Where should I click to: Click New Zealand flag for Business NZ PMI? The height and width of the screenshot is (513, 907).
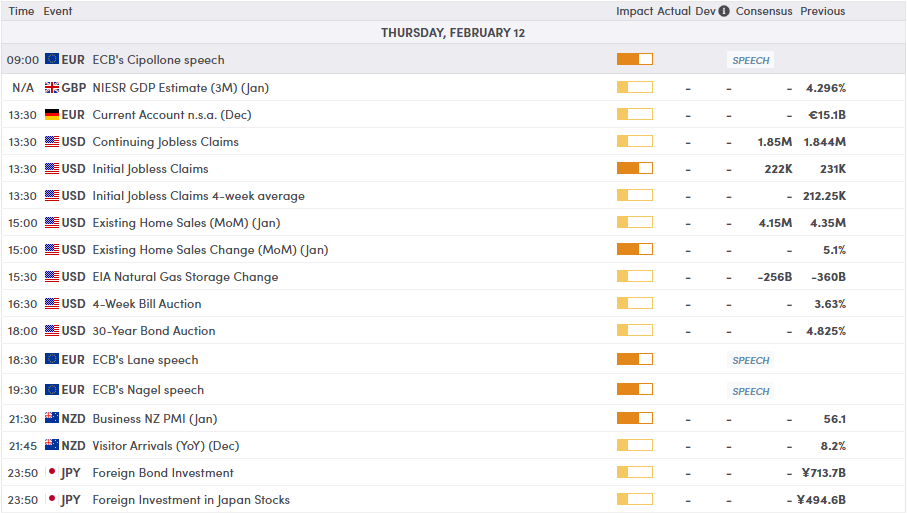click(52, 418)
